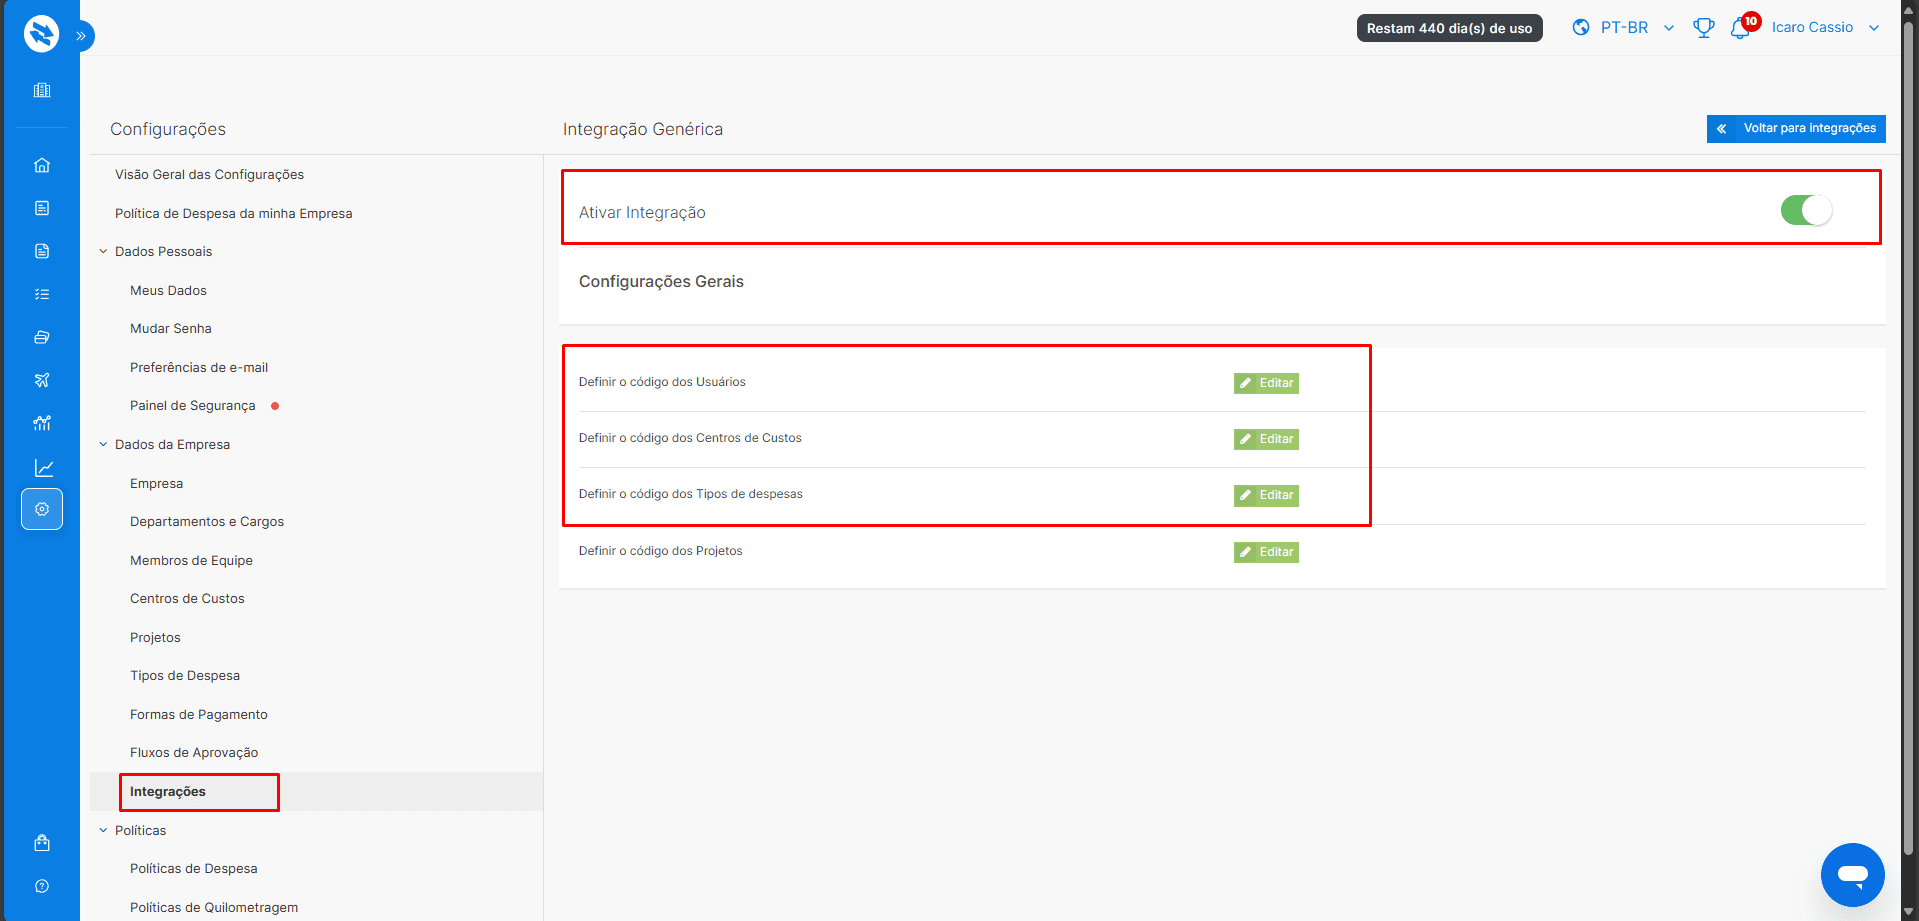This screenshot has width=1919, height=921.
Task: Open Visão Geral das Configurações
Action: click(x=209, y=174)
